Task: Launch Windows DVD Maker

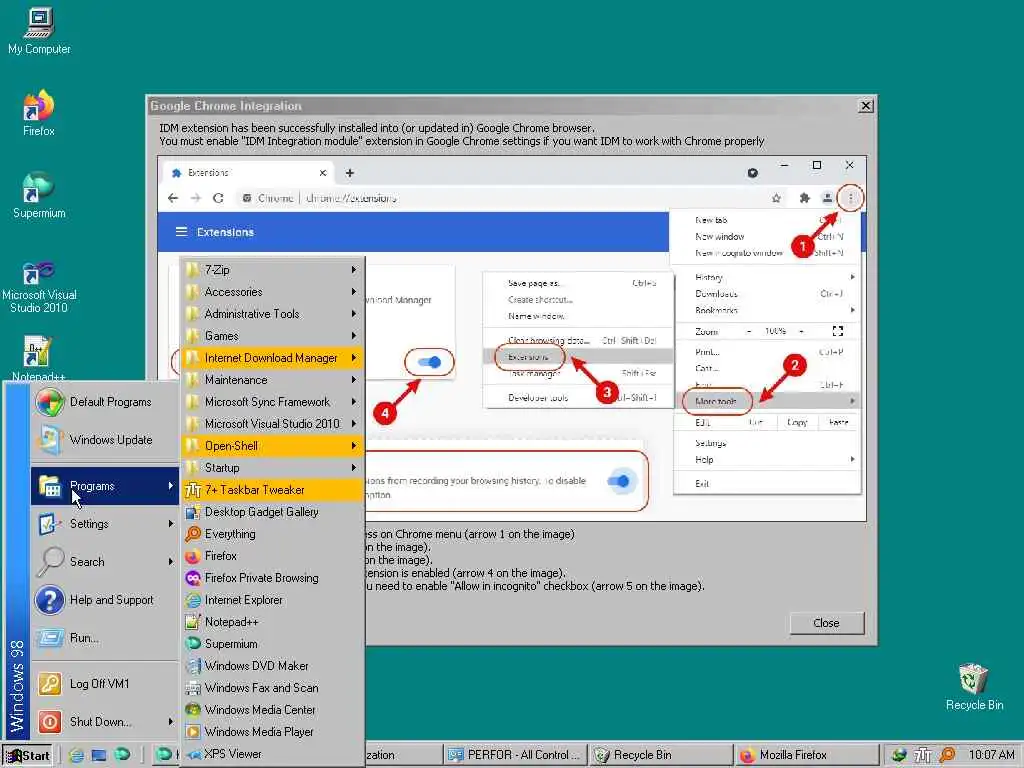Action: tap(272, 665)
